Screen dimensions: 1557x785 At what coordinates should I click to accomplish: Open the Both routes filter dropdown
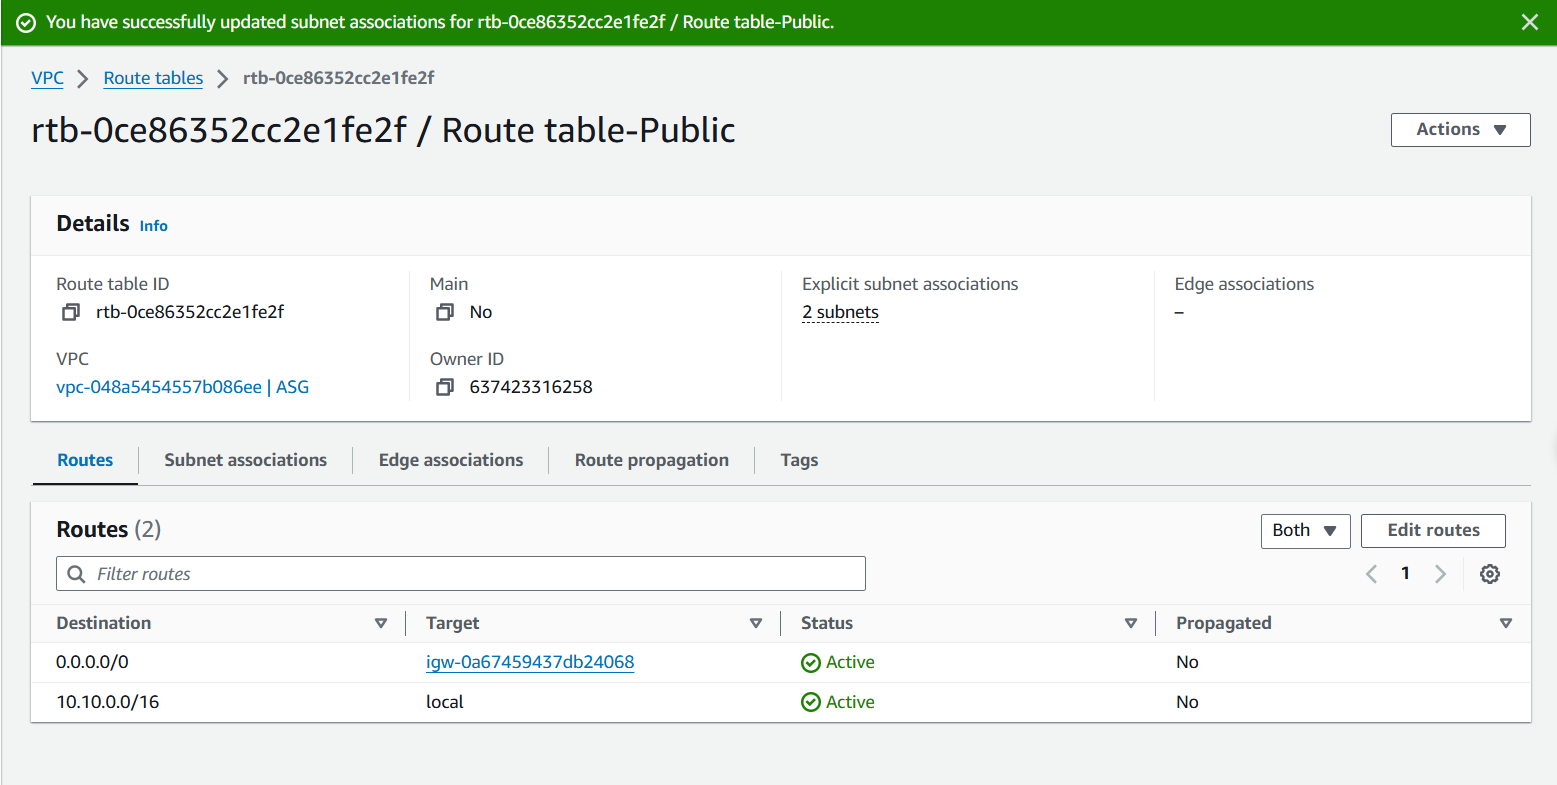(1305, 530)
